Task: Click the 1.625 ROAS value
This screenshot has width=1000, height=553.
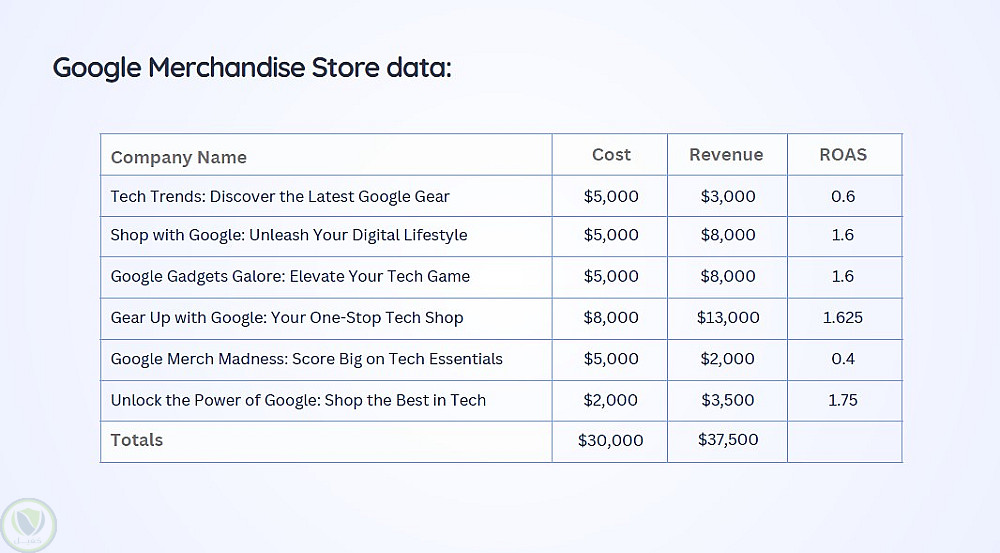Action: point(843,318)
